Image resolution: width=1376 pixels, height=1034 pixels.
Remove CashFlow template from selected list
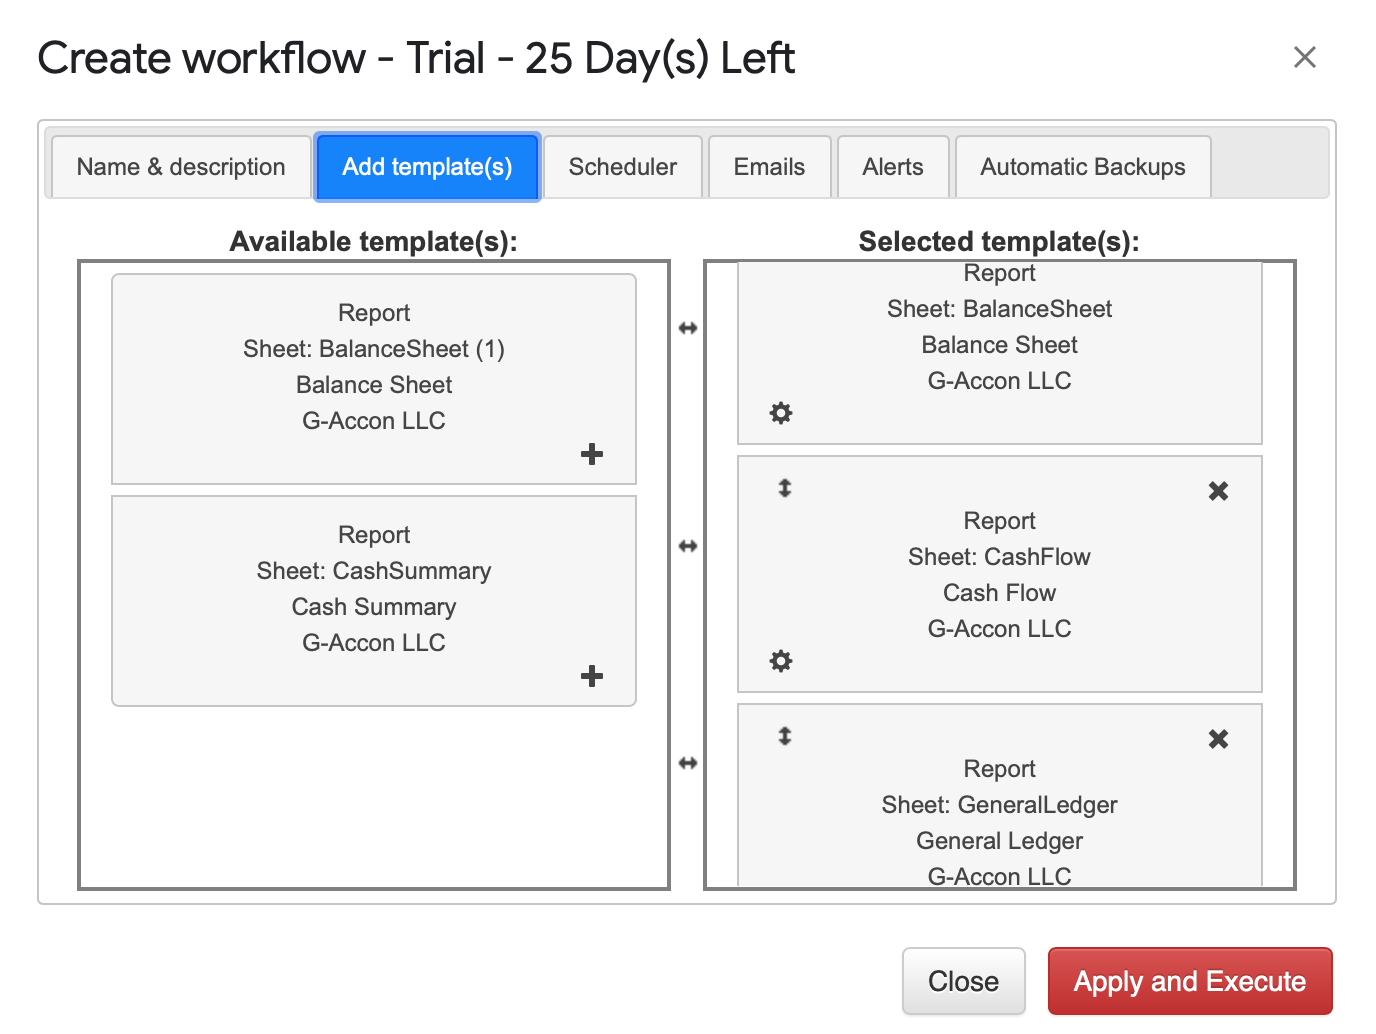pos(1218,491)
